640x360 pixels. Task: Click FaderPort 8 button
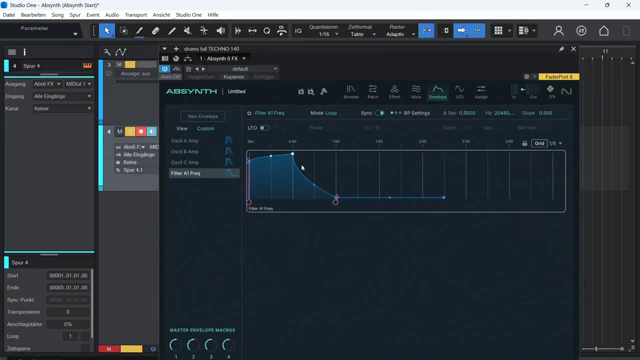click(x=559, y=77)
